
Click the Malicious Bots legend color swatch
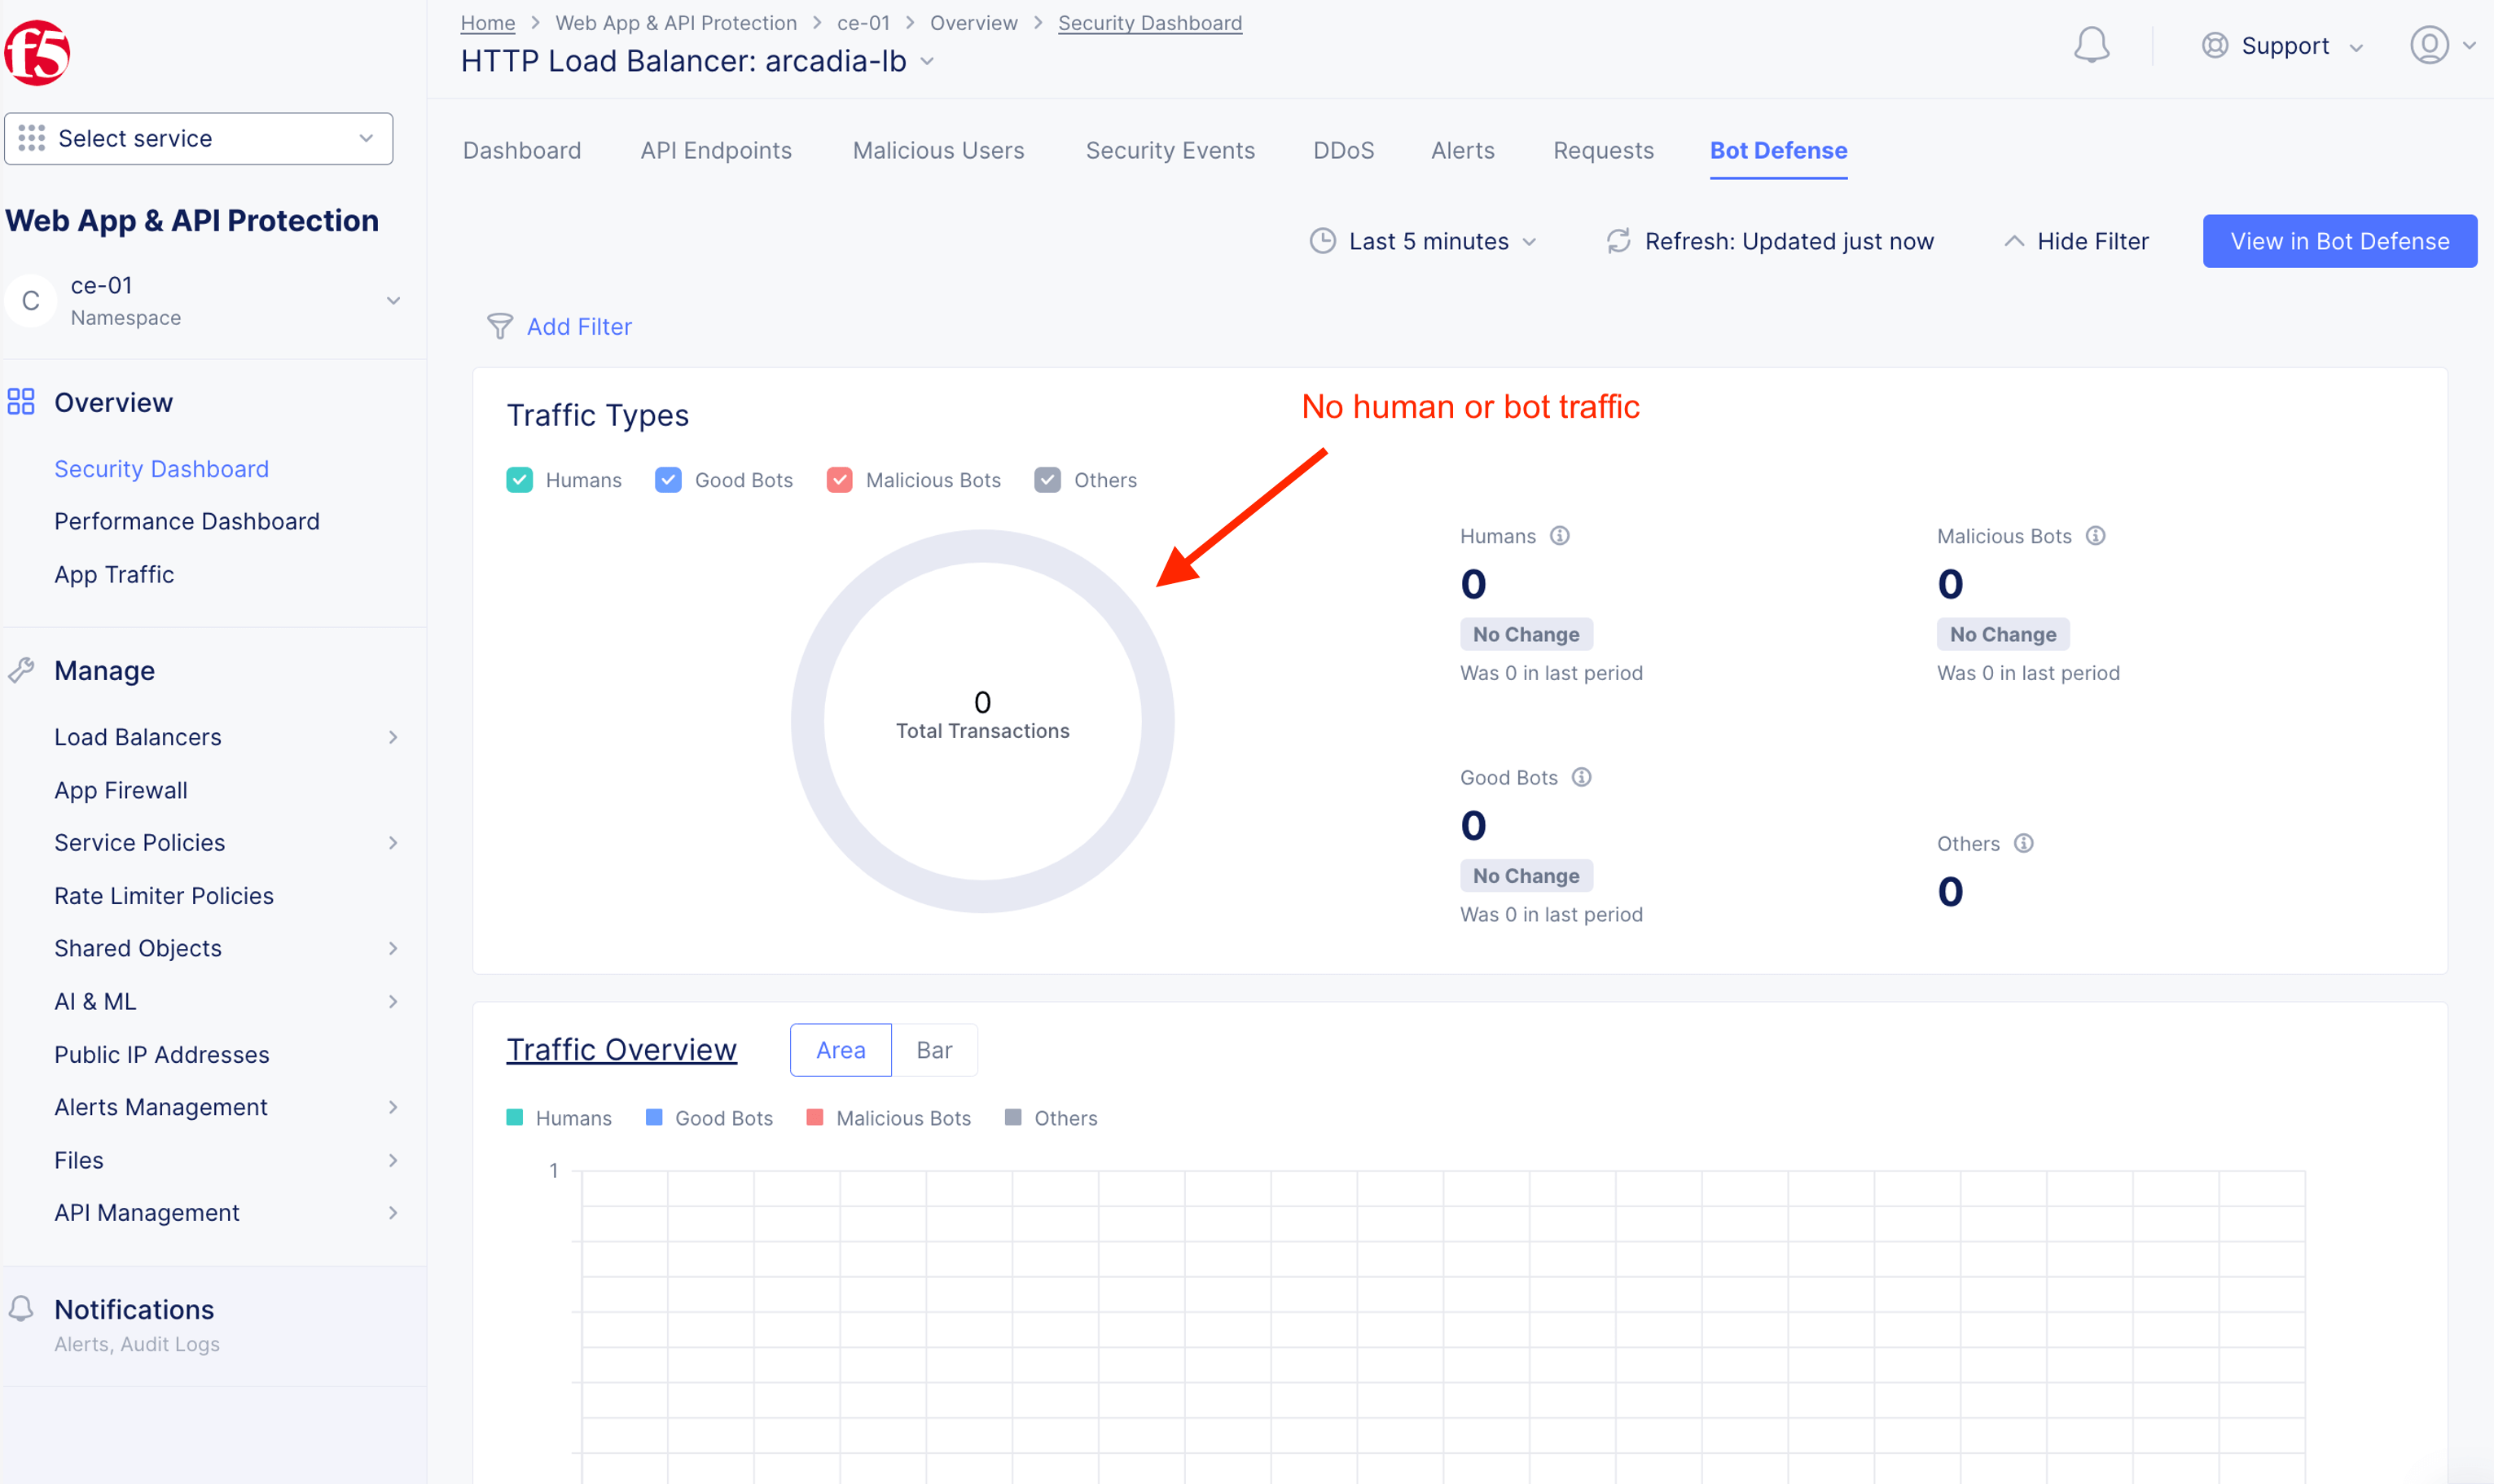[x=814, y=1117]
